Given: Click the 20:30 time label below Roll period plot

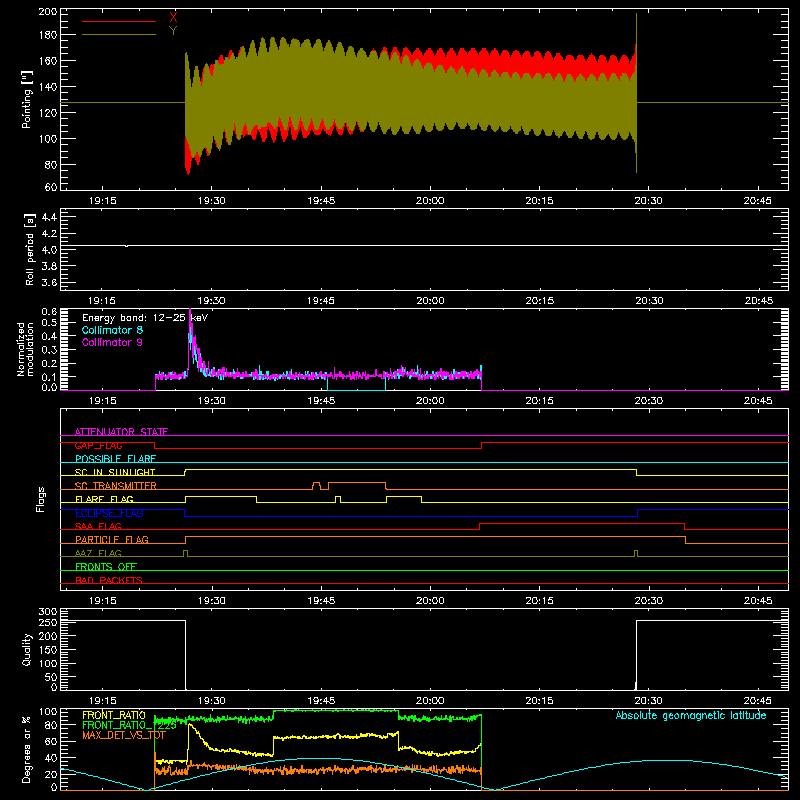Looking at the screenshot, I should [648, 301].
